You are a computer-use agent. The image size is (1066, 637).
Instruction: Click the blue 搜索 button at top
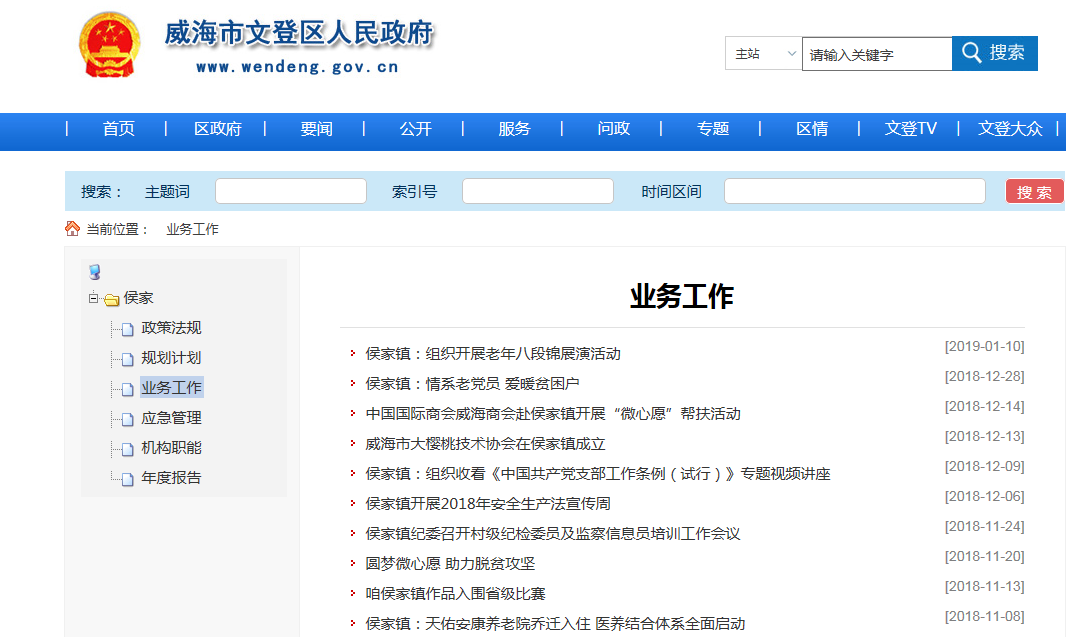point(995,54)
